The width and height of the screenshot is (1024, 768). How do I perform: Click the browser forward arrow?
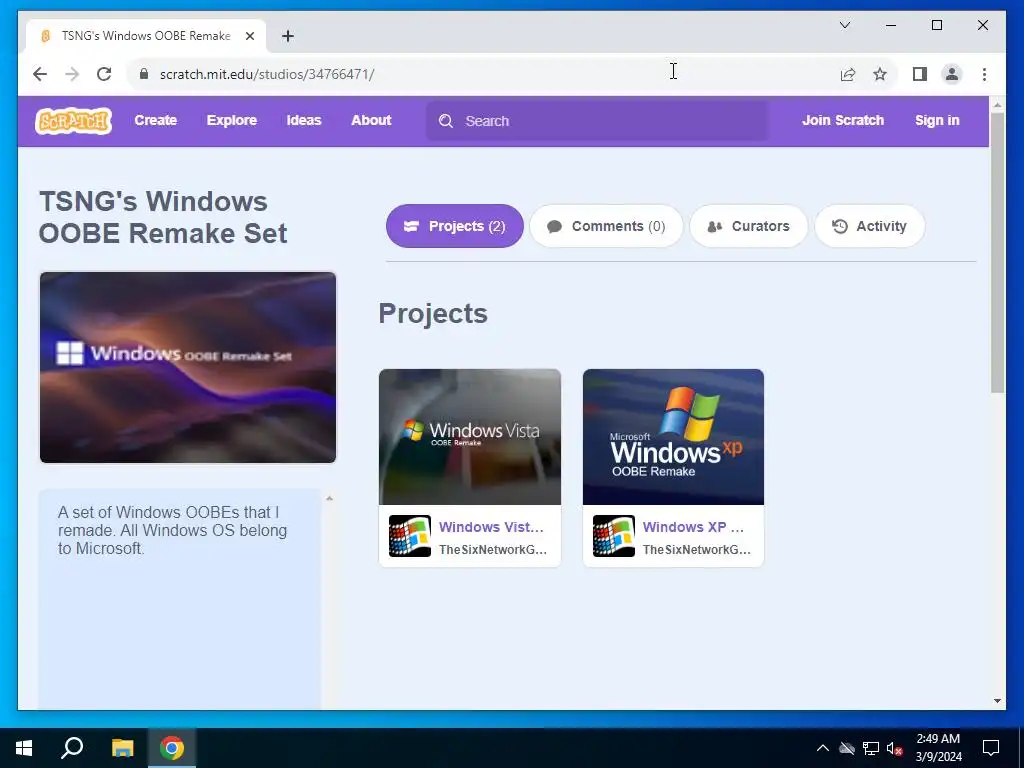(72, 74)
